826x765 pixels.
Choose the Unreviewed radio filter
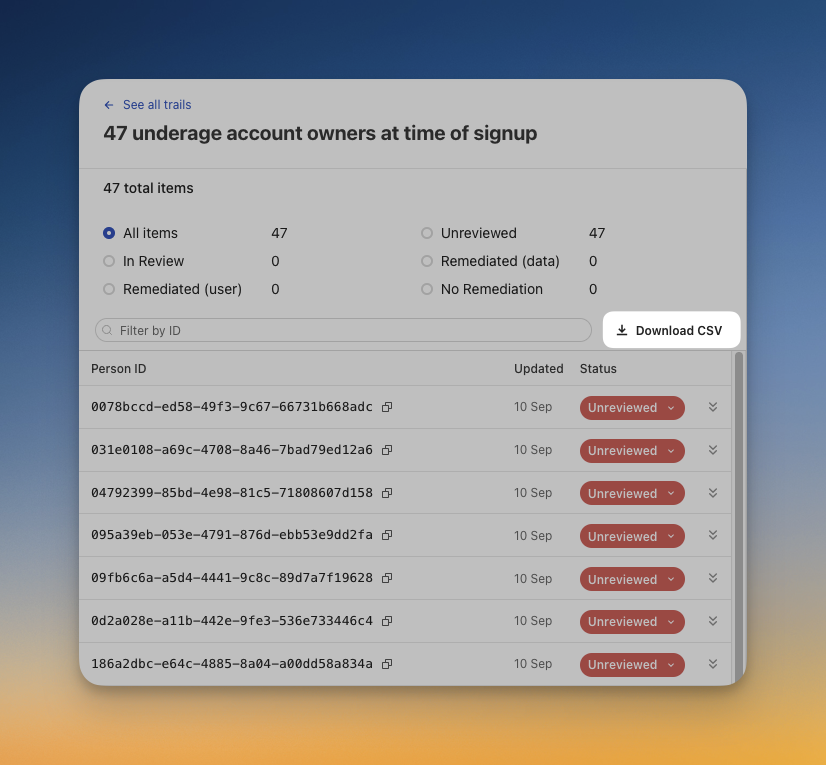[x=427, y=233]
